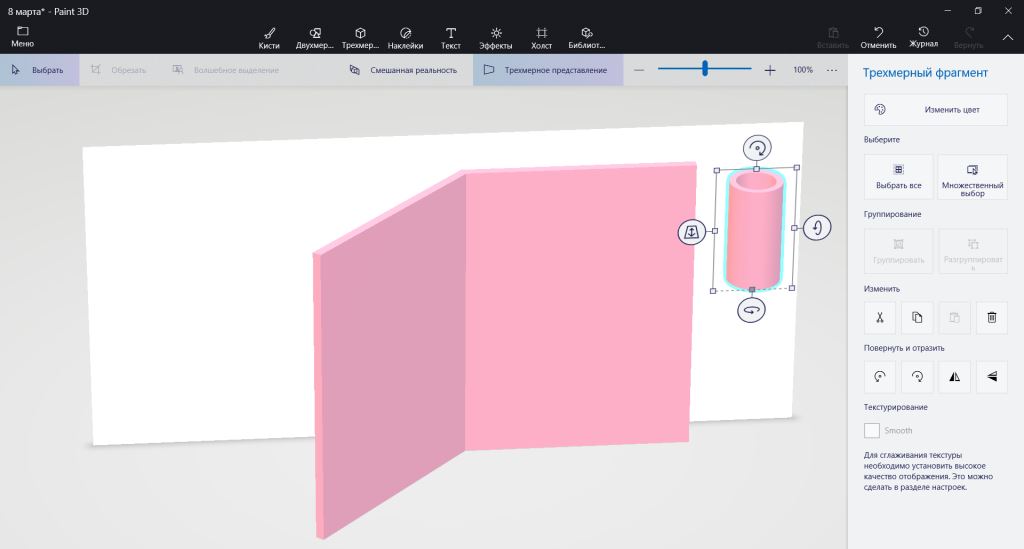The image size is (1024, 549).
Task: Rotate the object left in side panel
Action: click(x=879, y=377)
